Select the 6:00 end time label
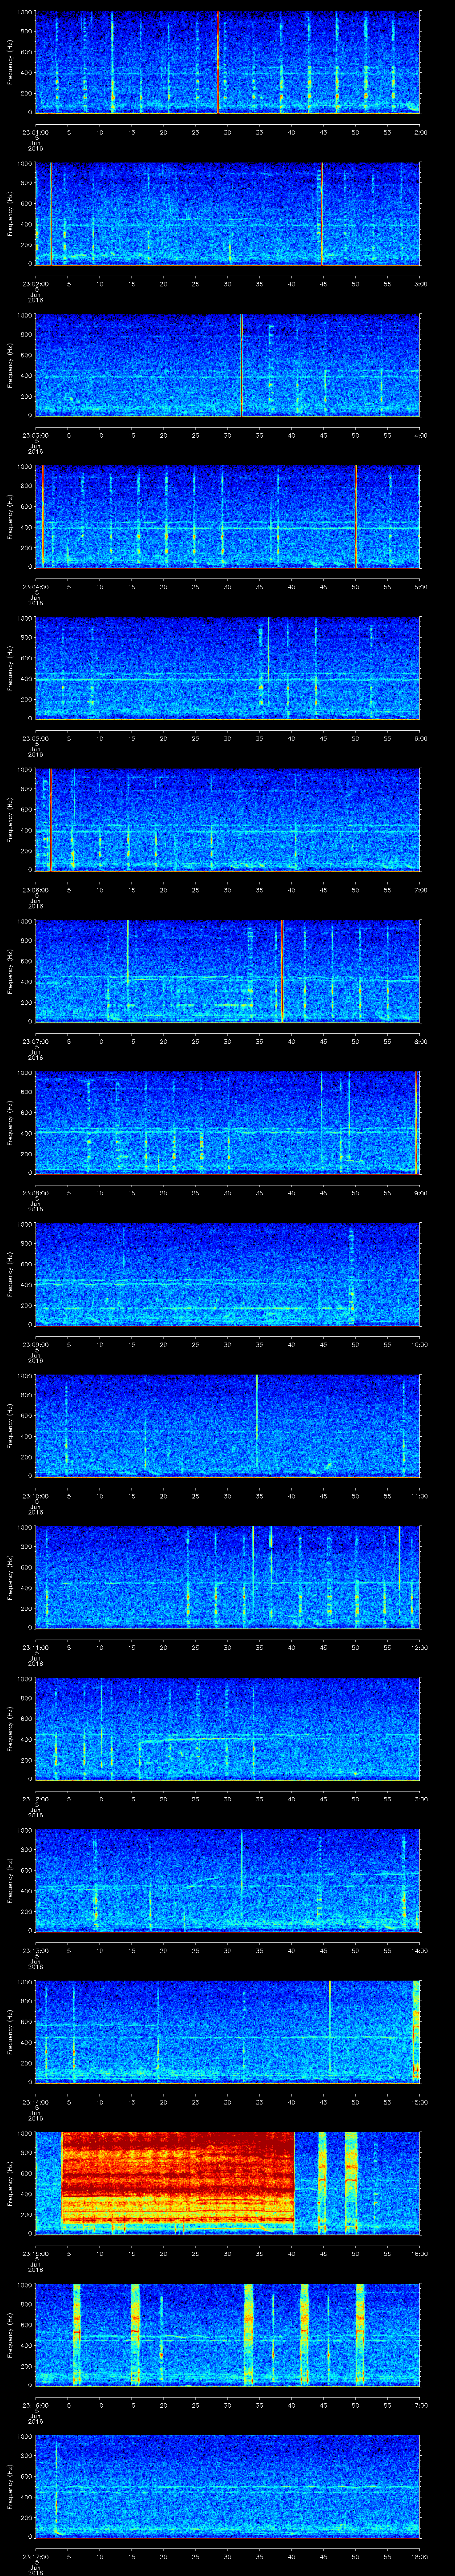455x2576 pixels. (x=420, y=738)
